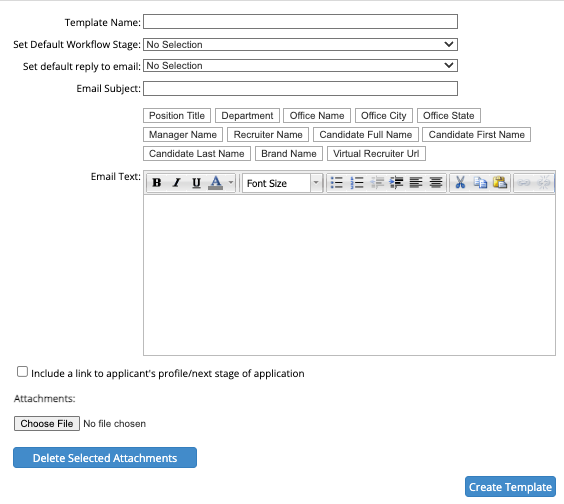Insert Office Name placeholder
This screenshot has height=504, width=564.
coord(317,115)
